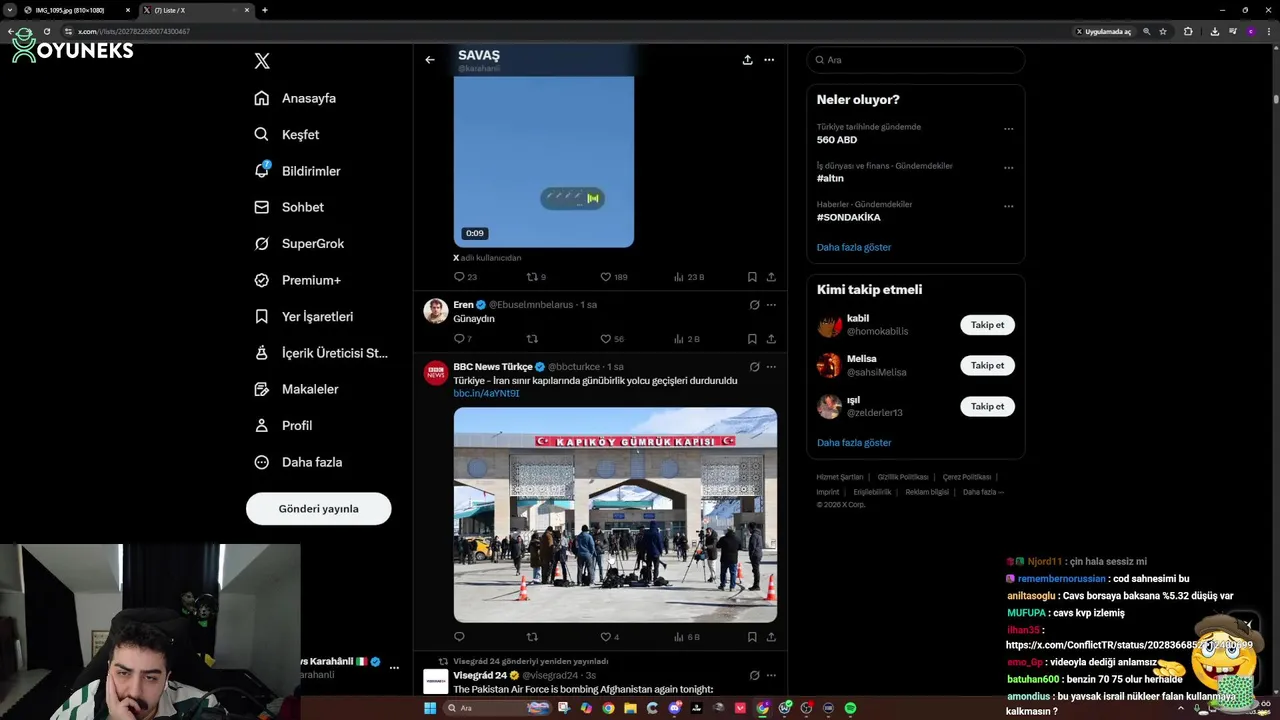Reload the page in the browser
The image size is (1280, 720).
click(x=46, y=31)
